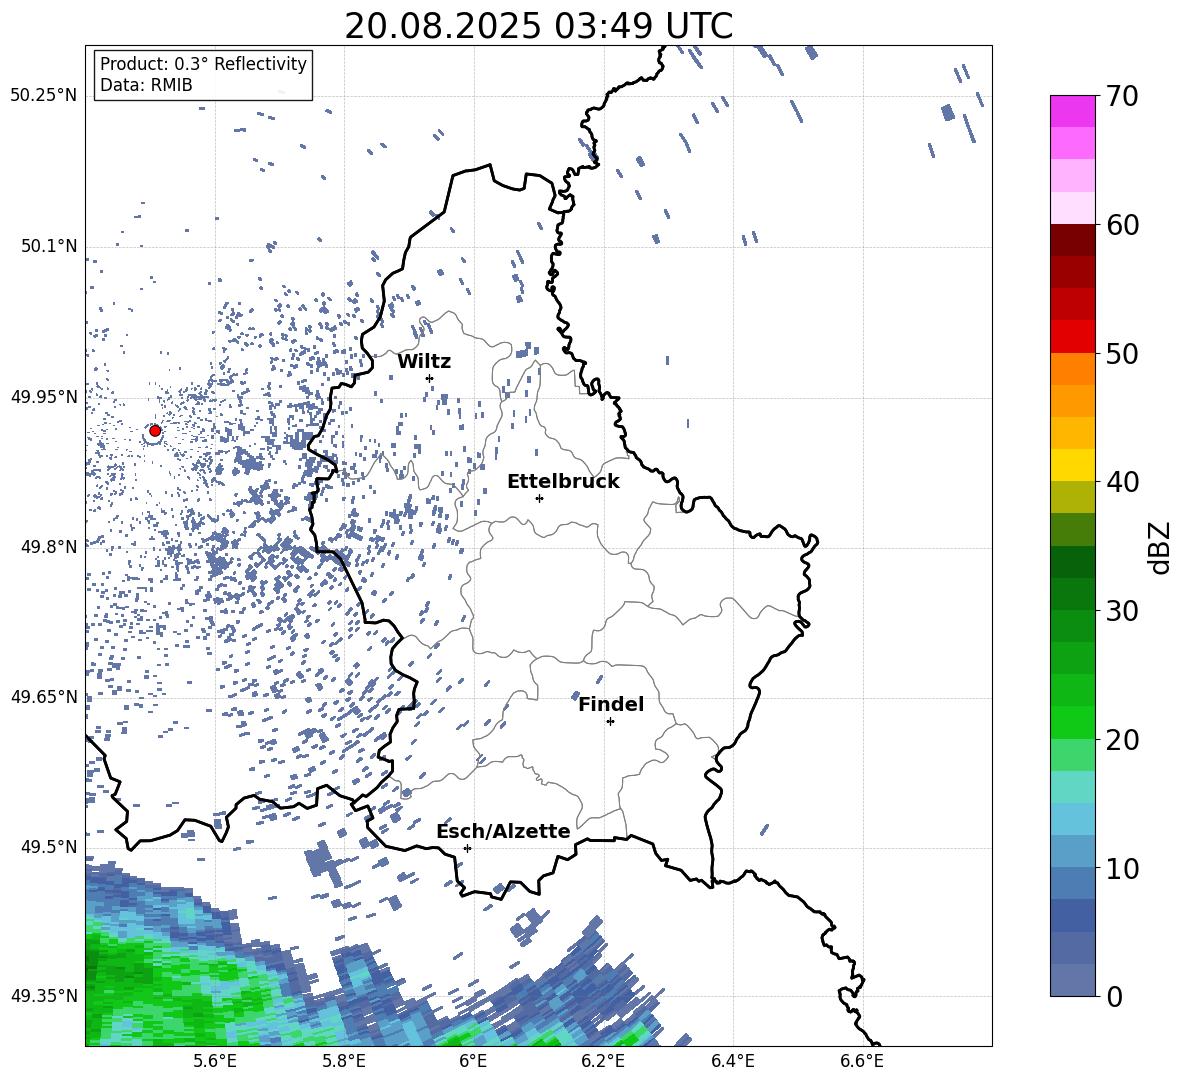
Task: Click 'Product: 0.3° Reflectivity' text
Action: click(x=203, y=63)
